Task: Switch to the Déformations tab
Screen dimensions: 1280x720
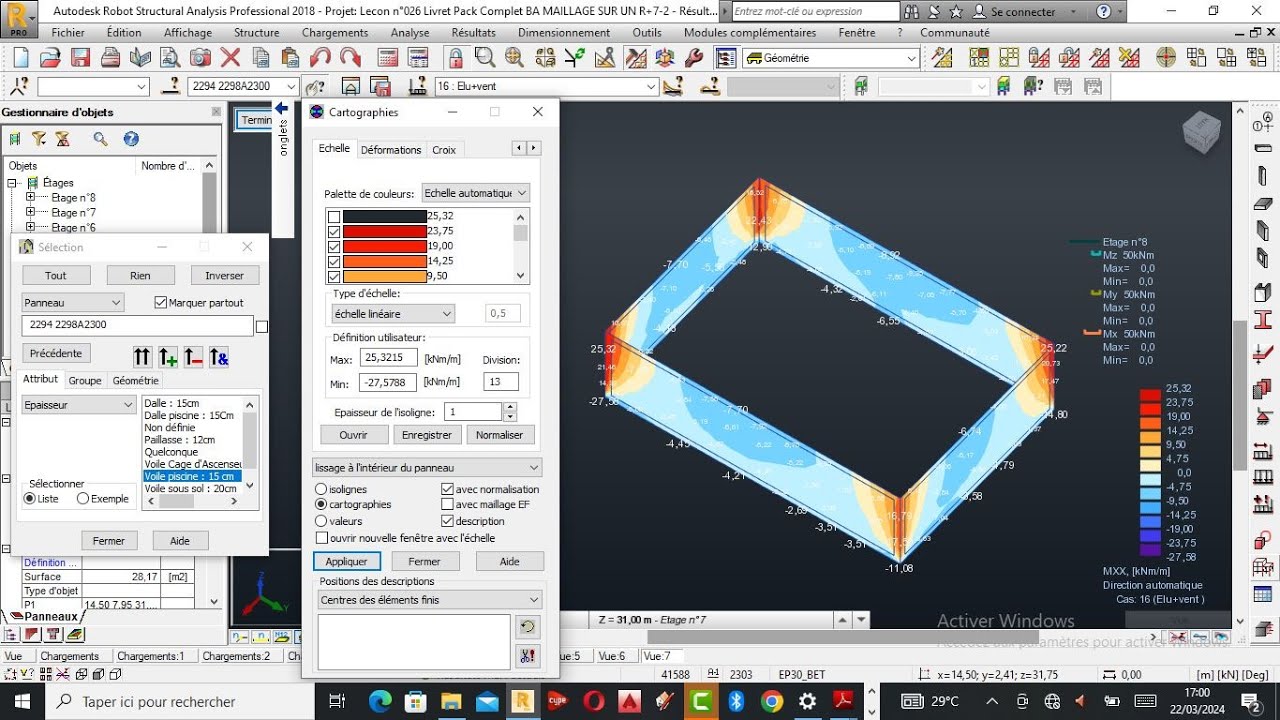Action: click(x=391, y=150)
